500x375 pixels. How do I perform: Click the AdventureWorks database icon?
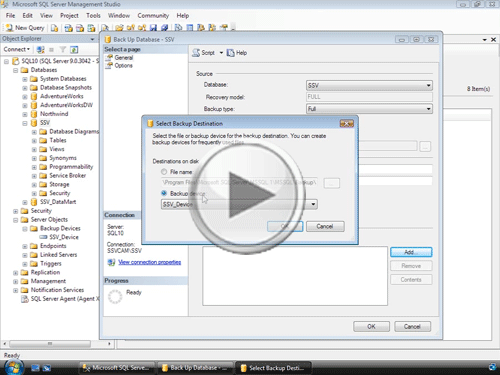pyautogui.click(x=34, y=96)
